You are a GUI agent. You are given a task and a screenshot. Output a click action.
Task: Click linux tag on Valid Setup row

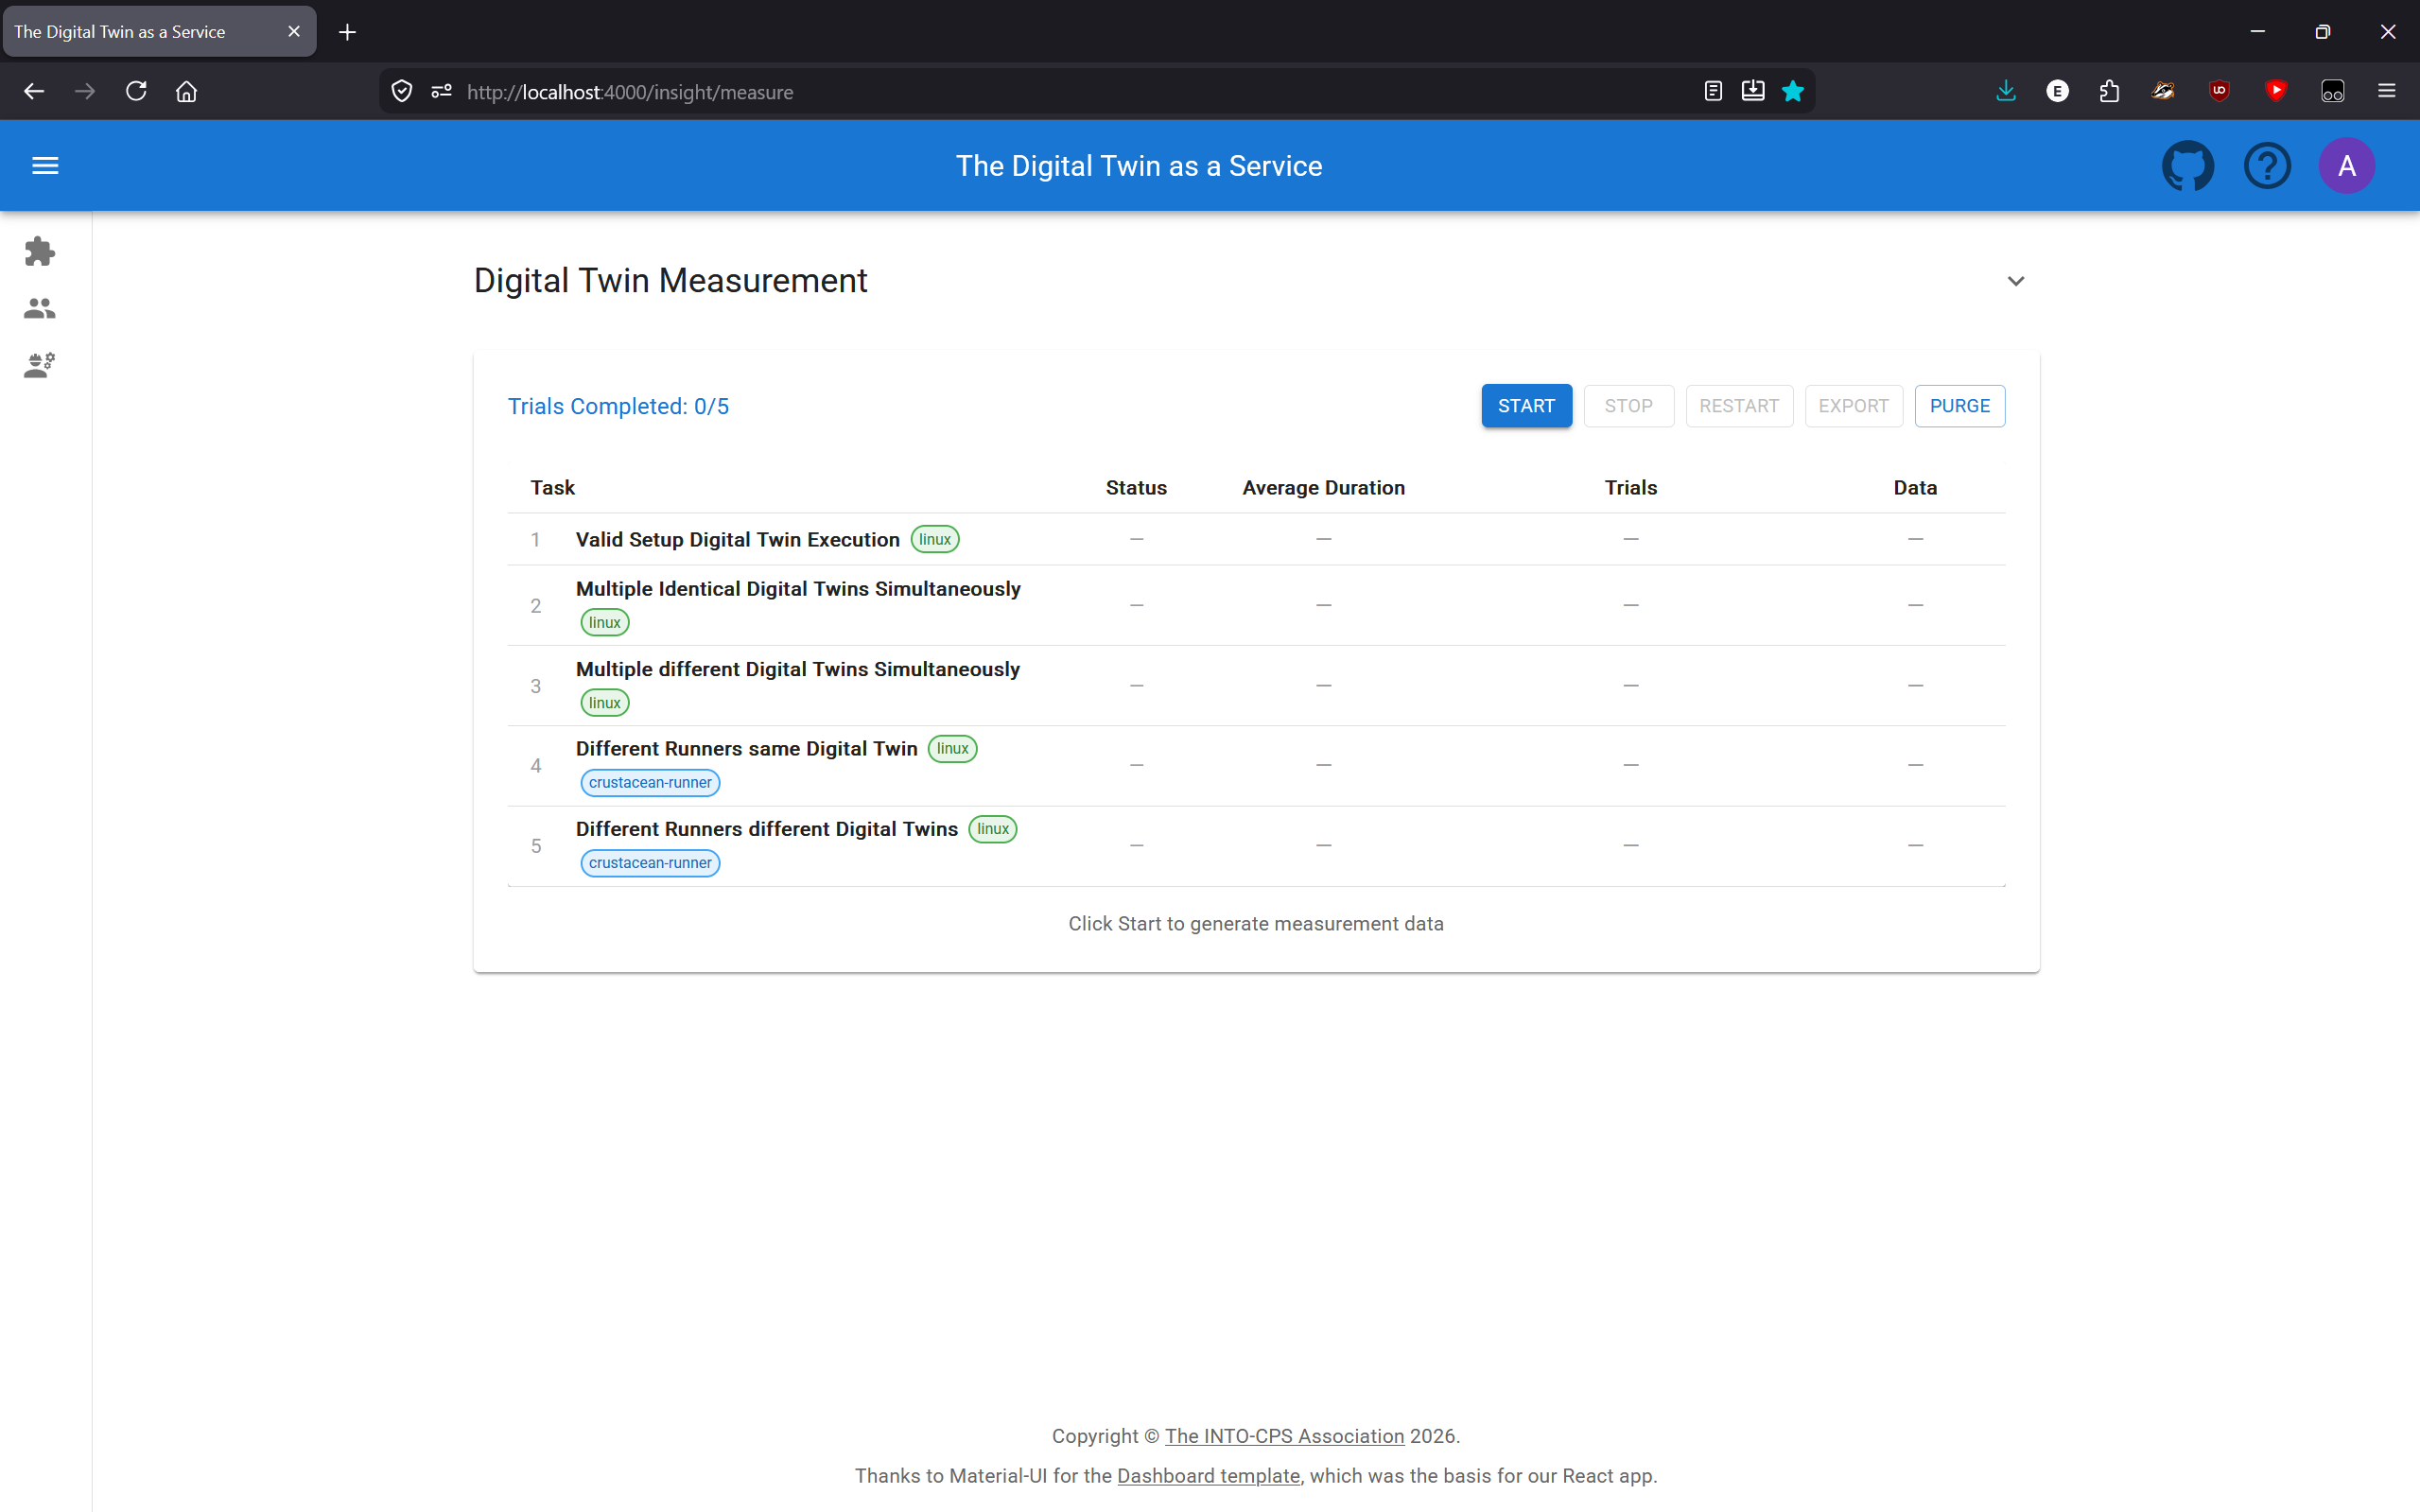click(935, 540)
